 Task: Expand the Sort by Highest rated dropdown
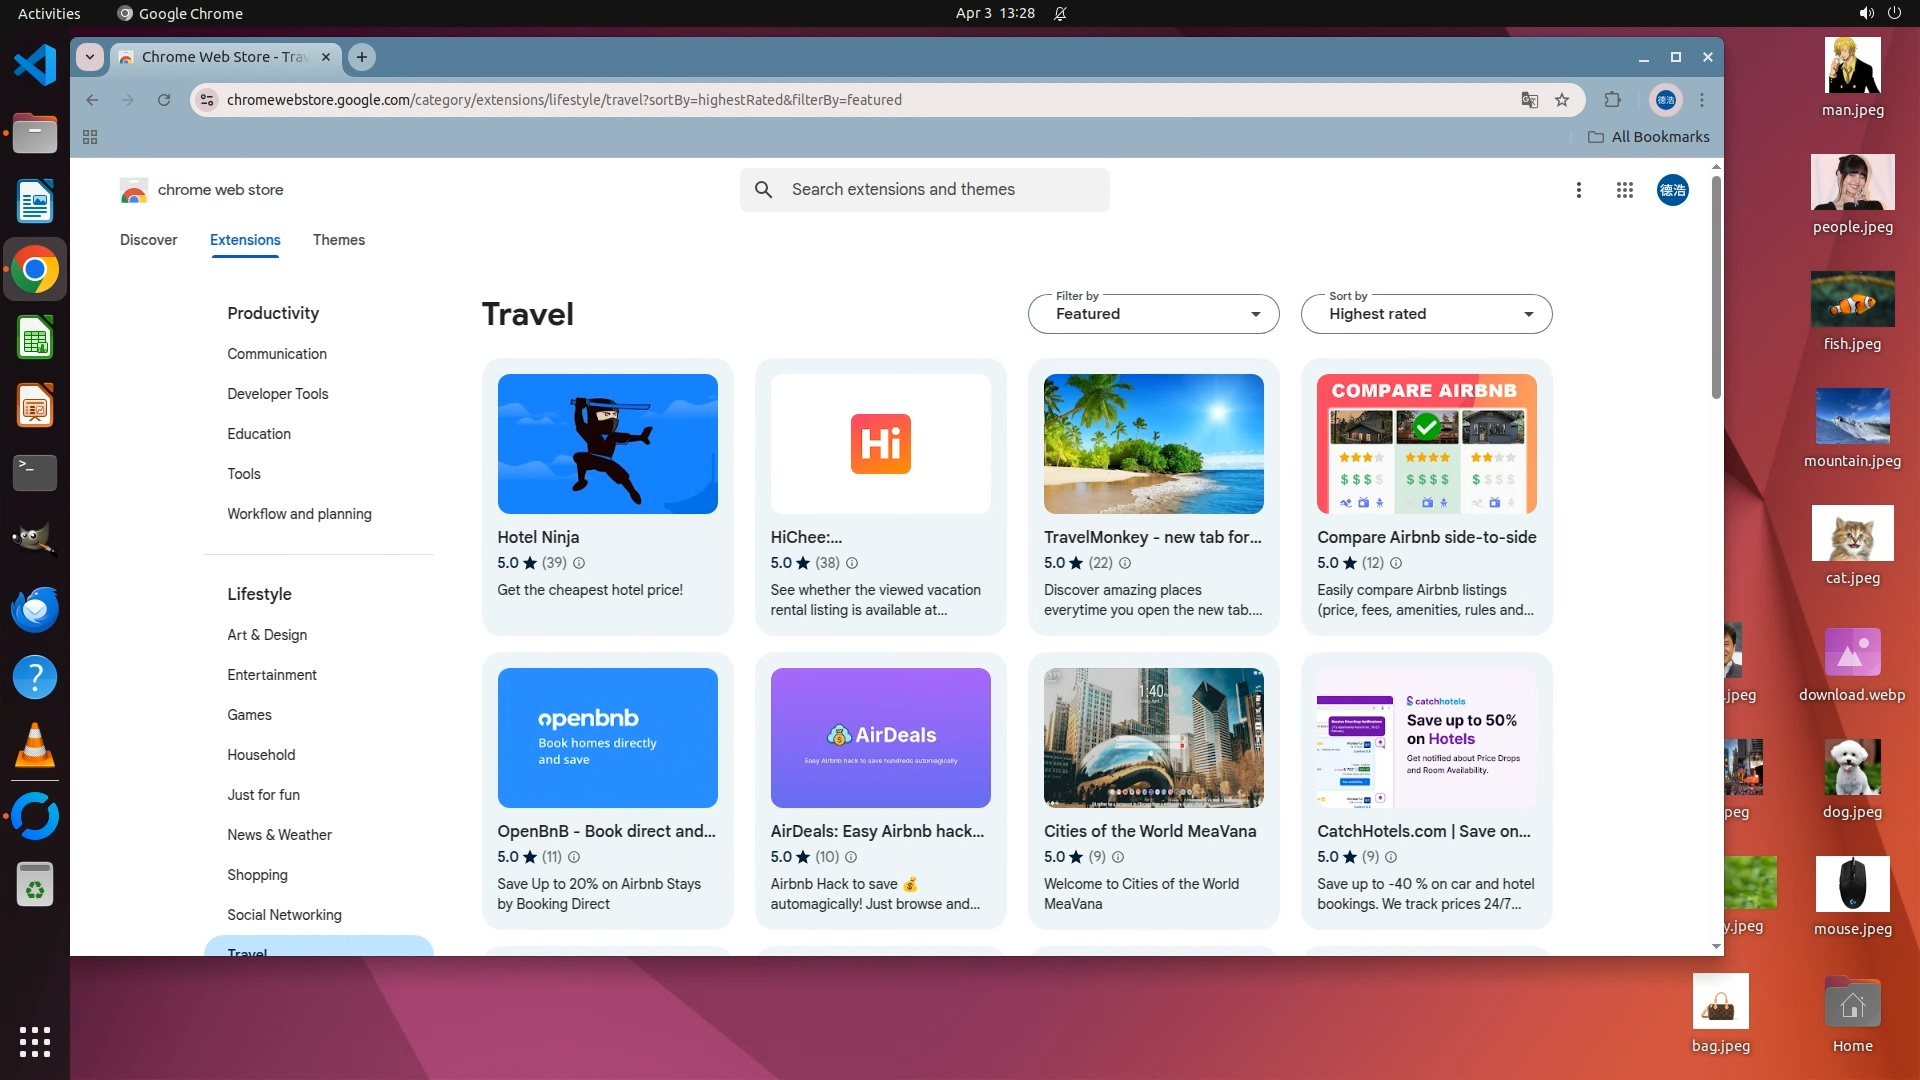(x=1426, y=314)
